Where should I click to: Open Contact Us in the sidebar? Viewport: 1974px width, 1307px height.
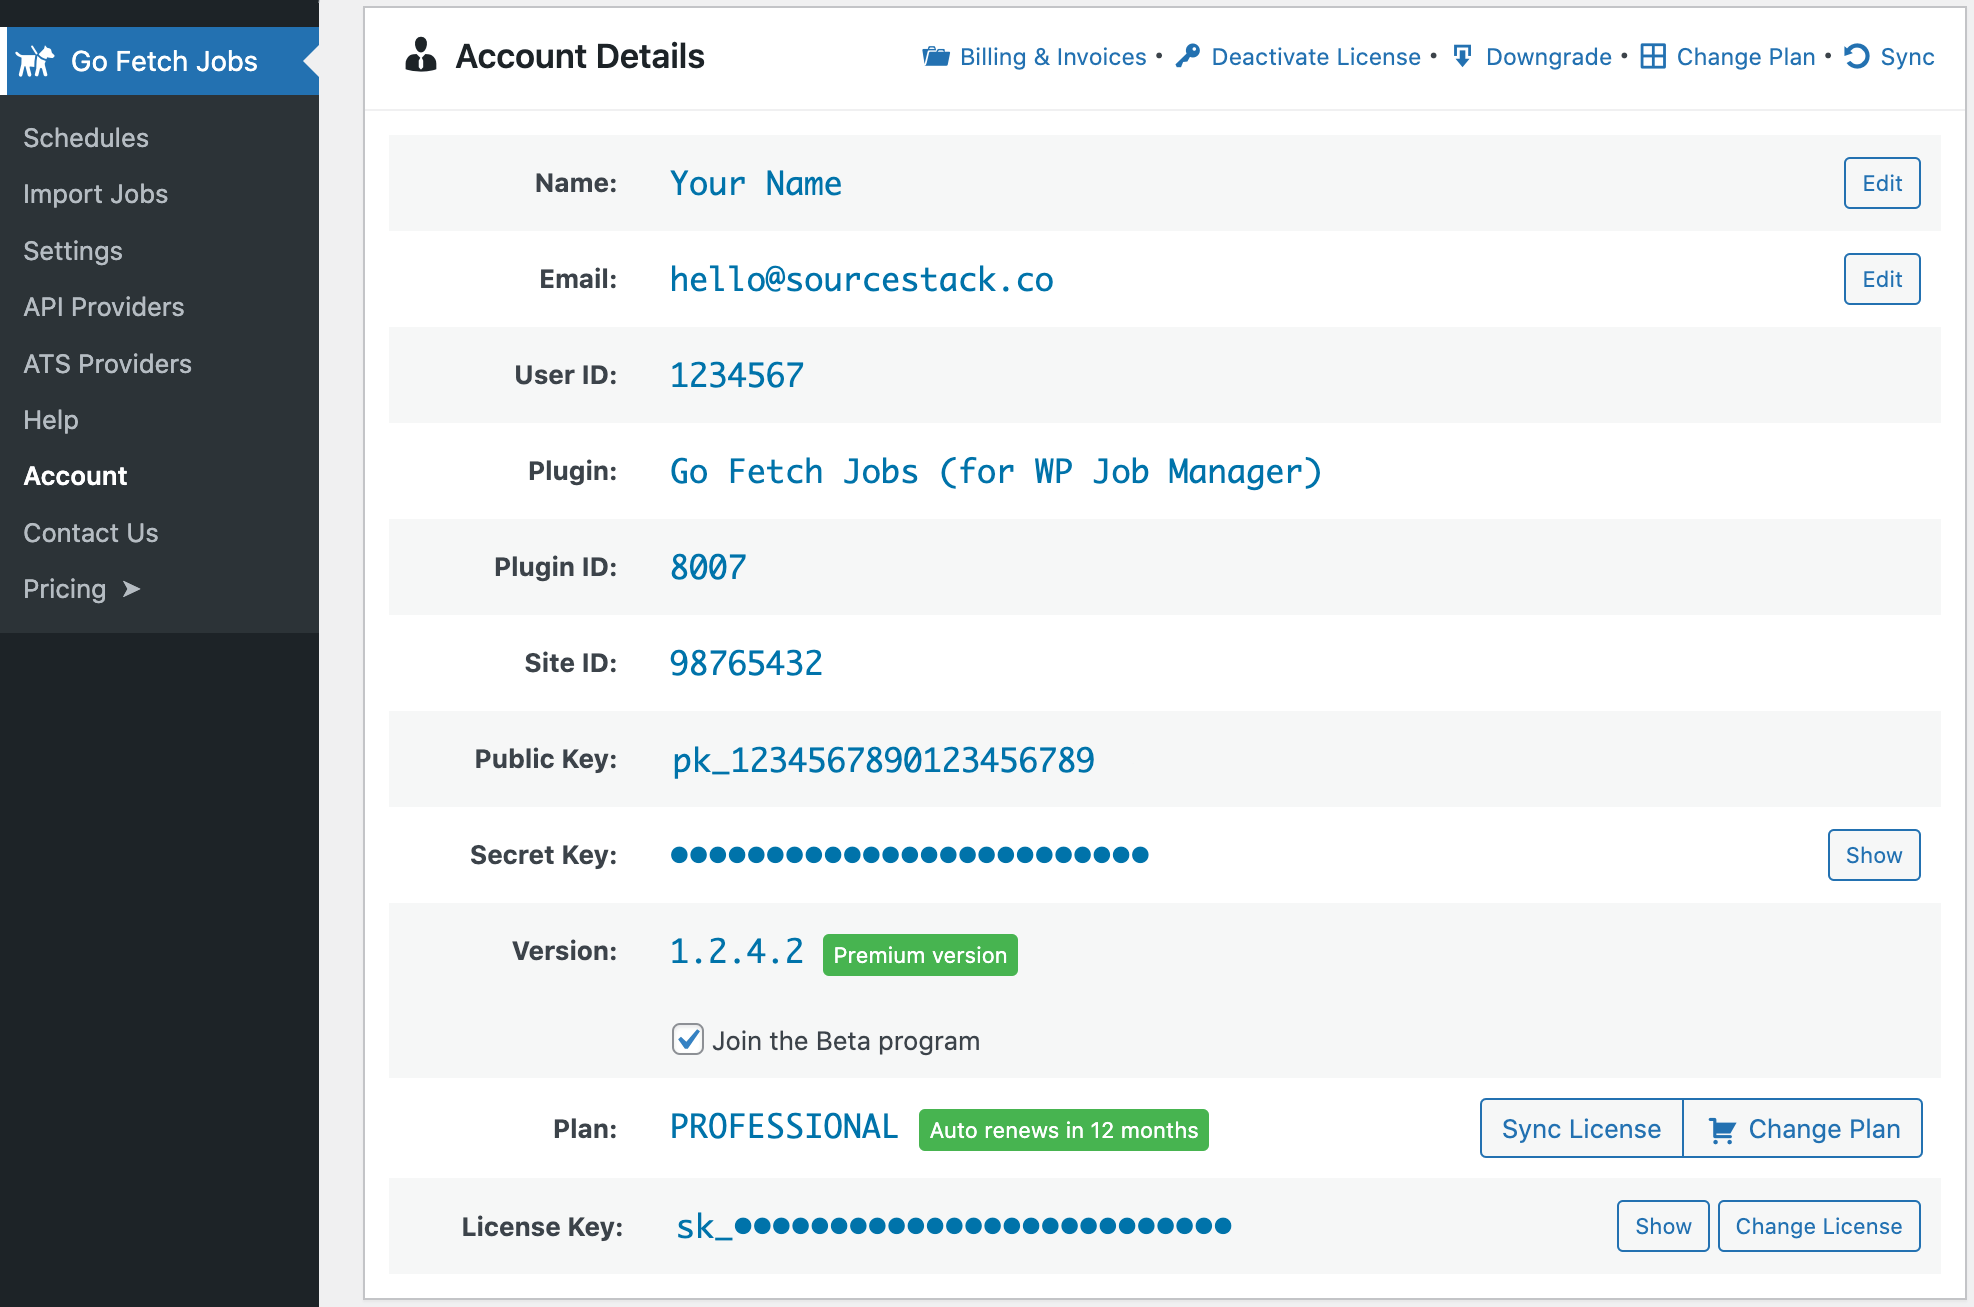[90, 532]
